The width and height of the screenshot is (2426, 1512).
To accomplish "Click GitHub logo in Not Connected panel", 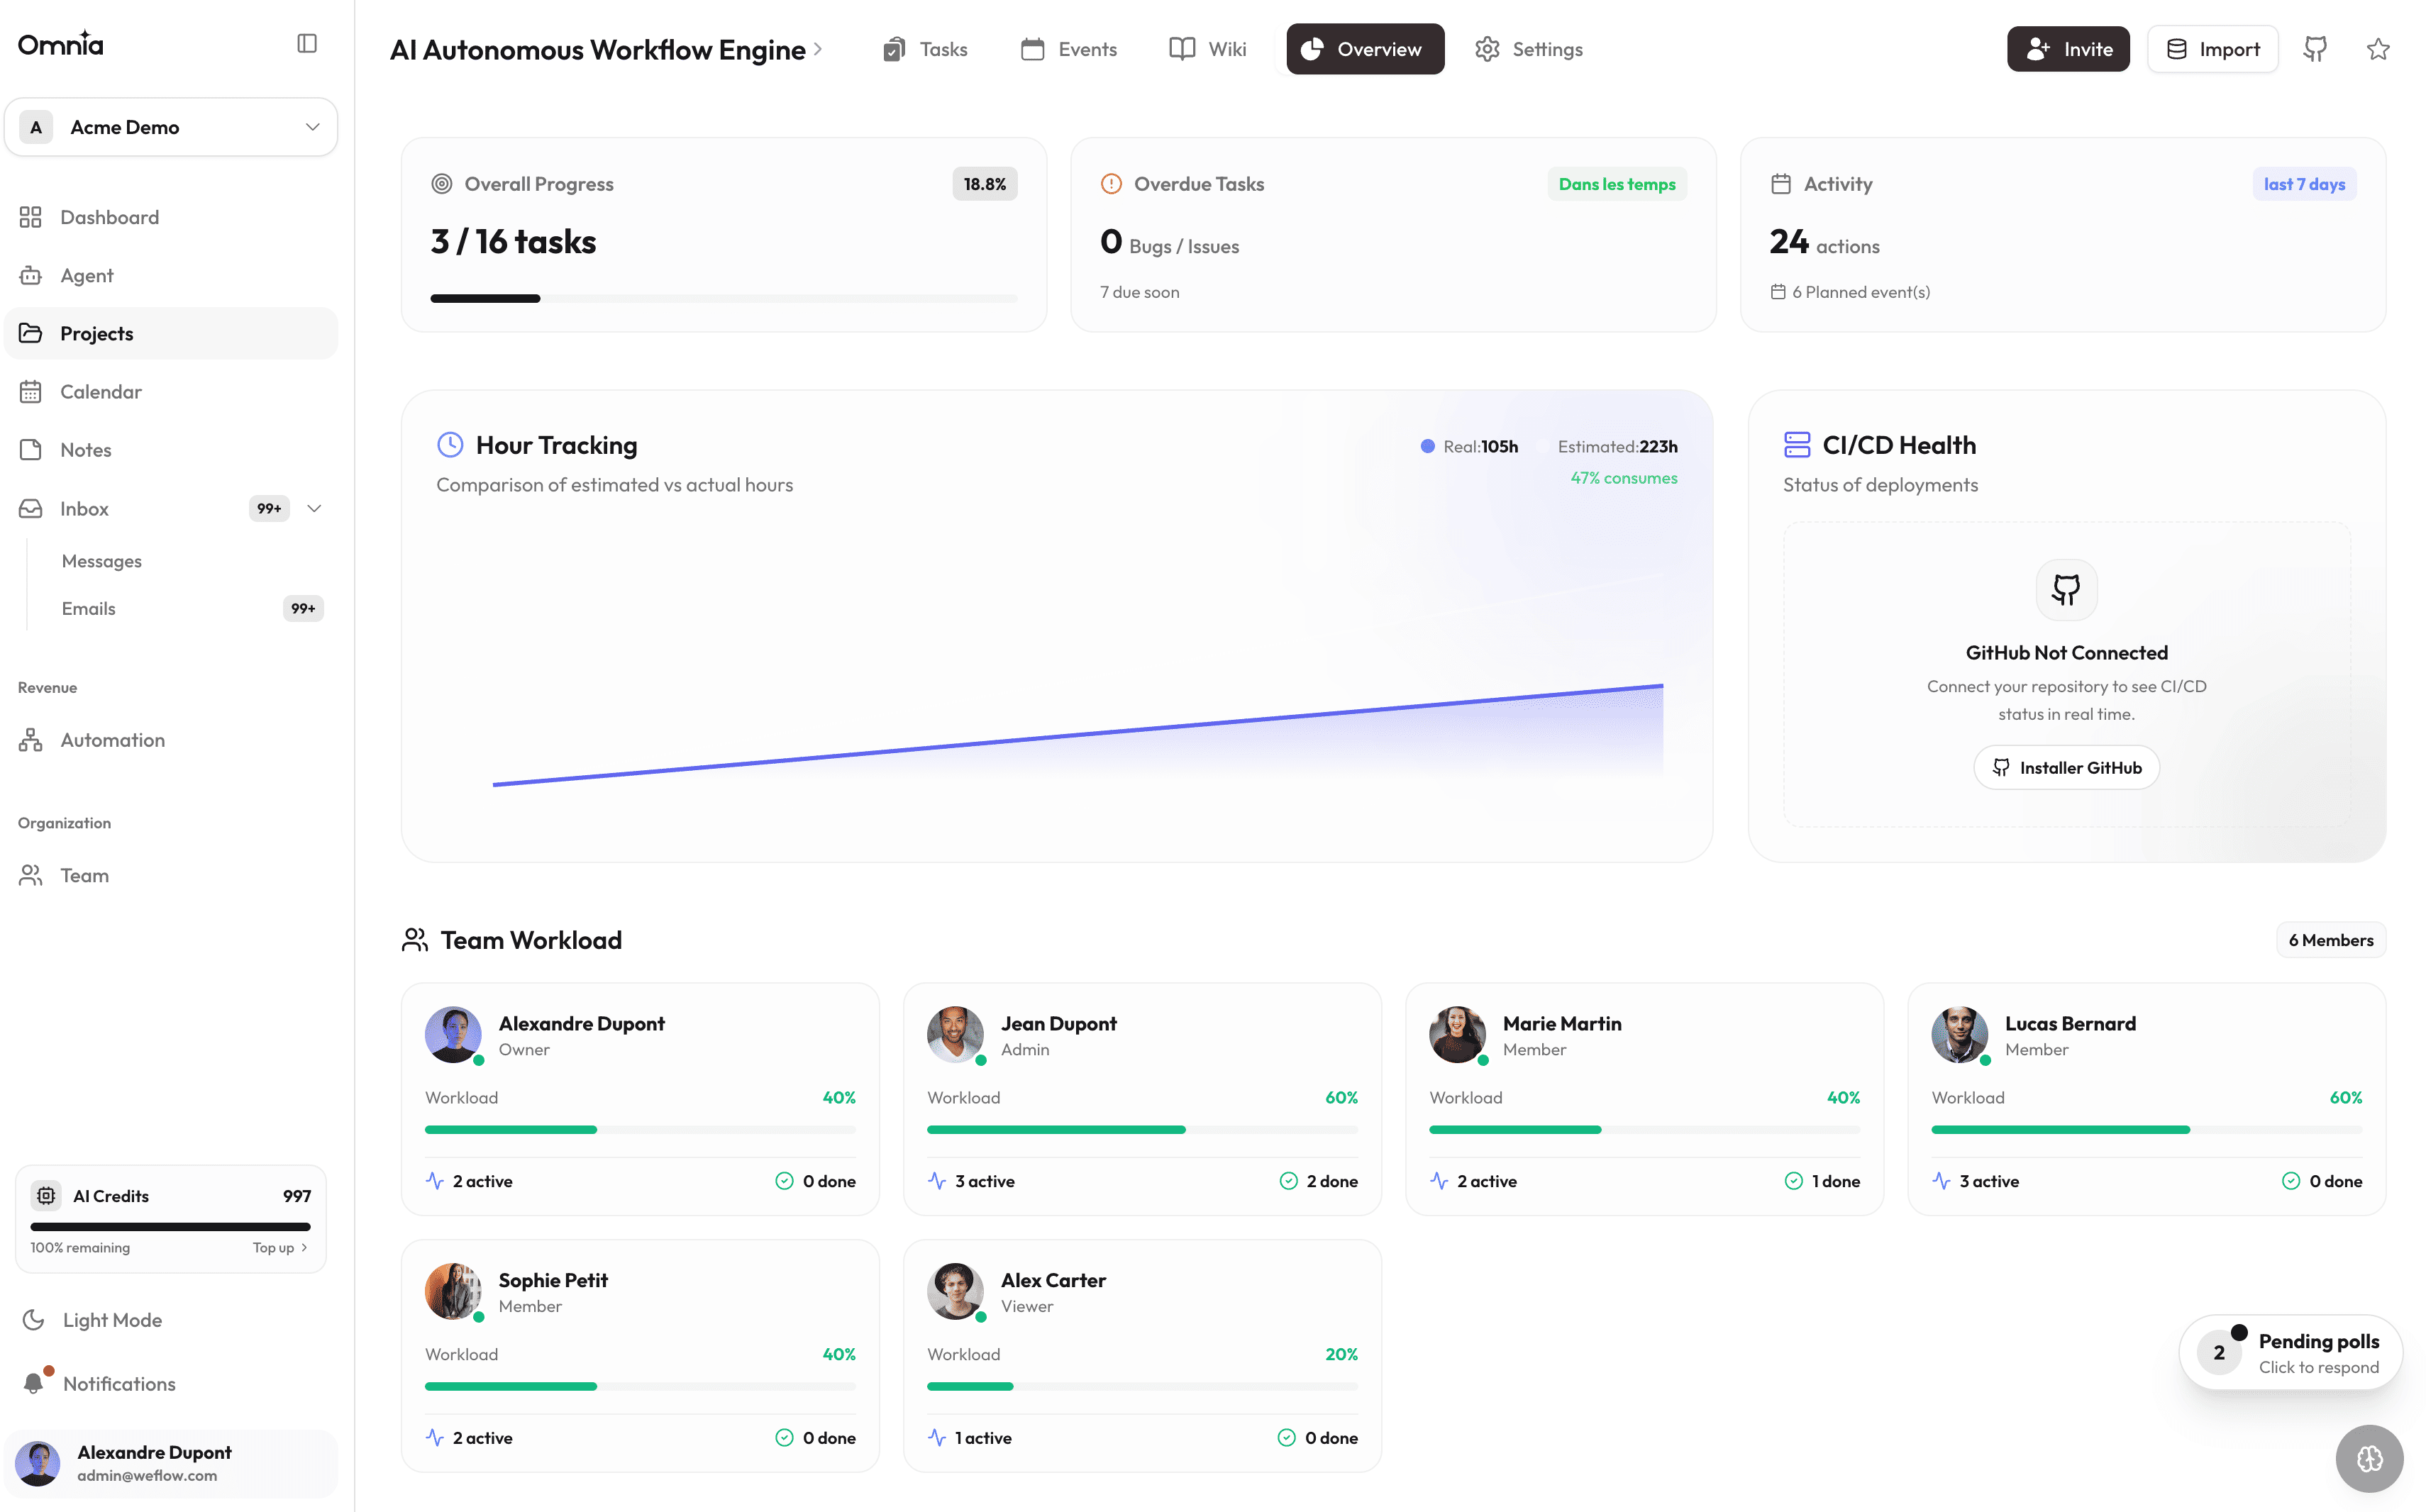I will [x=2066, y=589].
